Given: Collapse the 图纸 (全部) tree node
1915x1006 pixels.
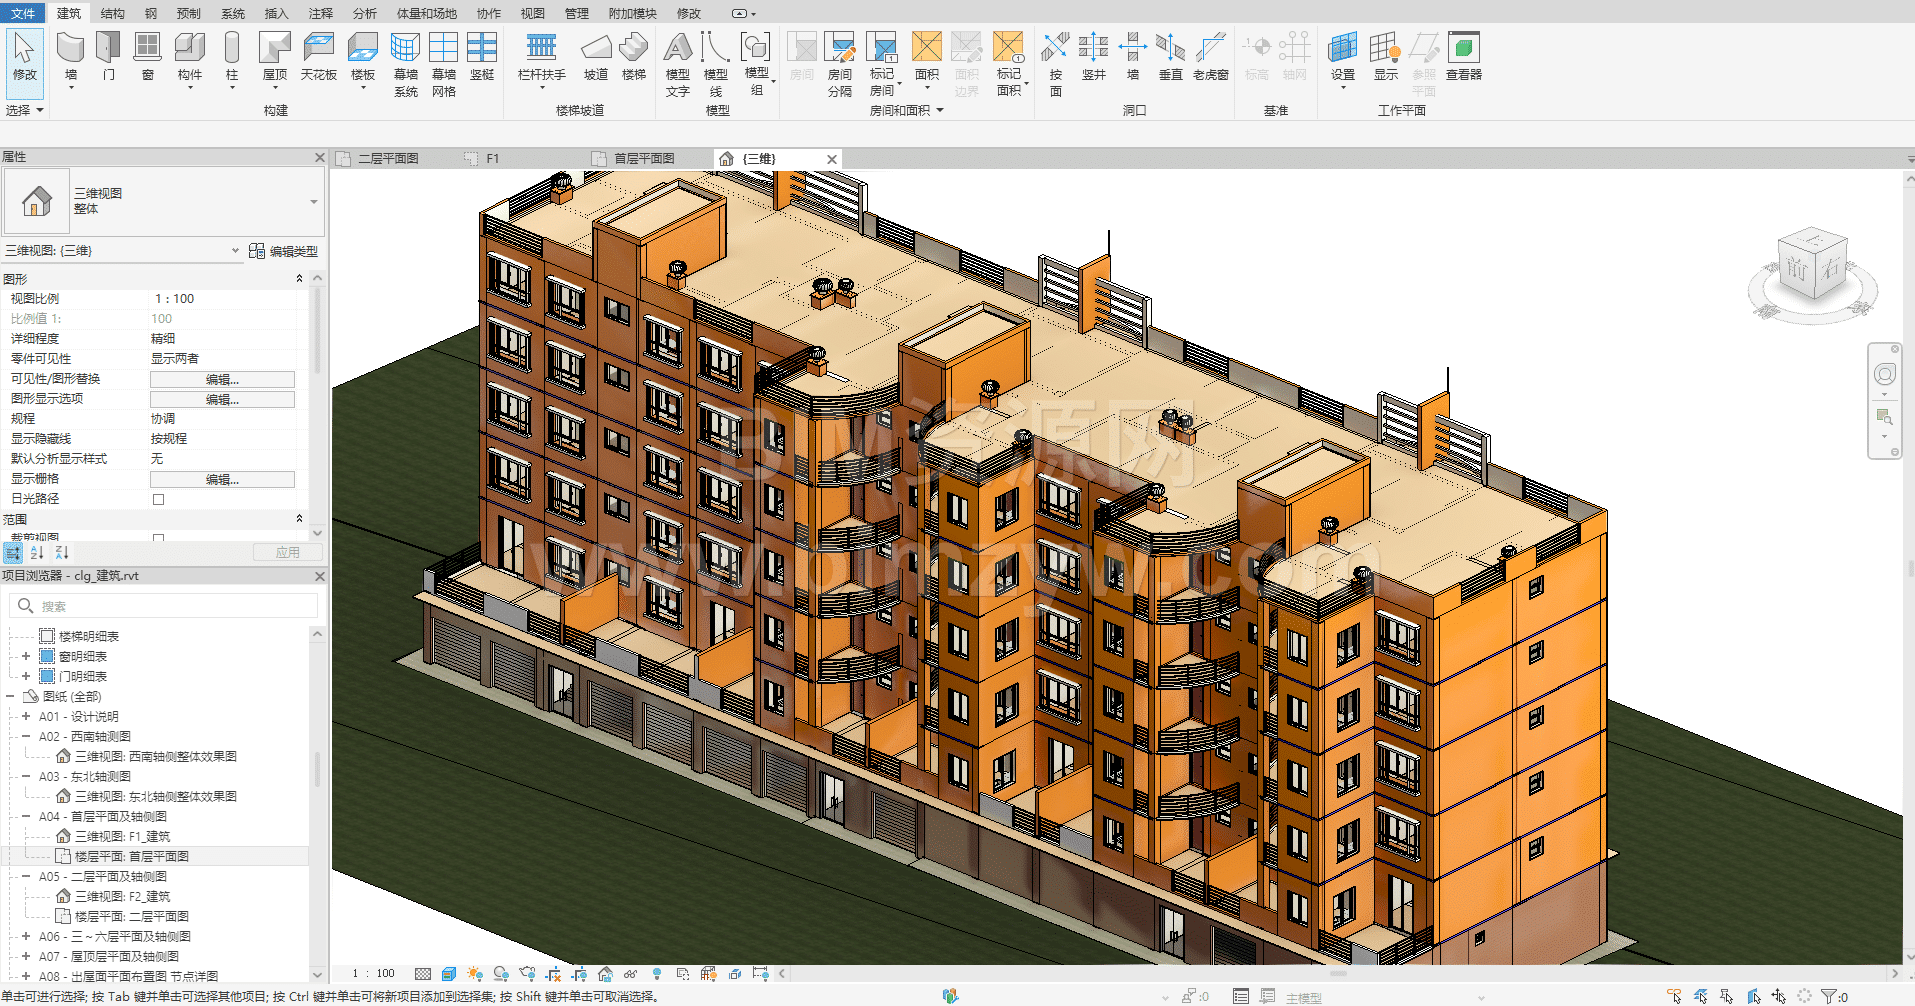Looking at the screenshot, I should 10,696.
